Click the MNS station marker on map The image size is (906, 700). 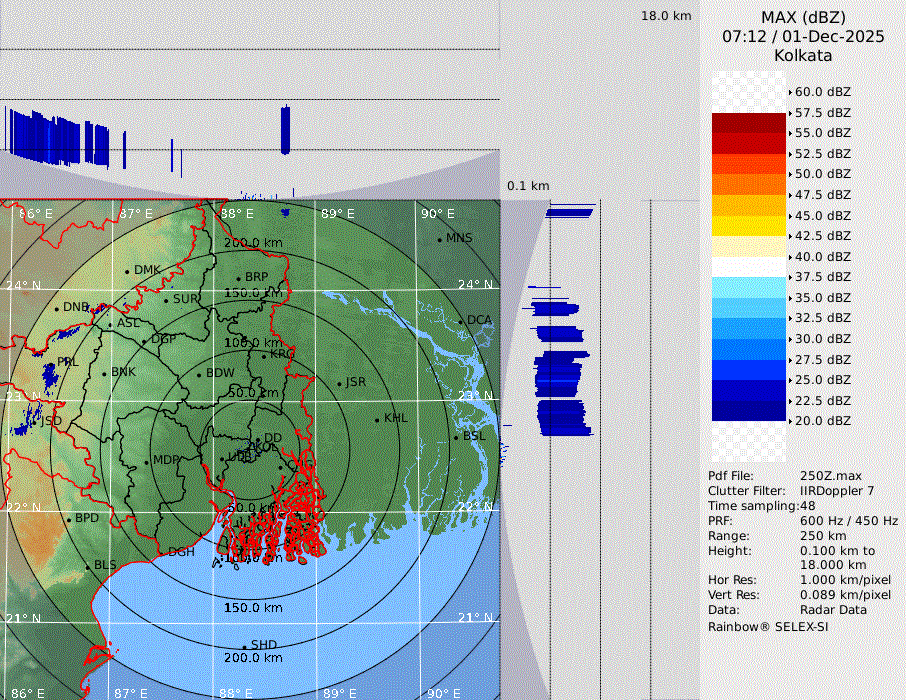coord(439,239)
